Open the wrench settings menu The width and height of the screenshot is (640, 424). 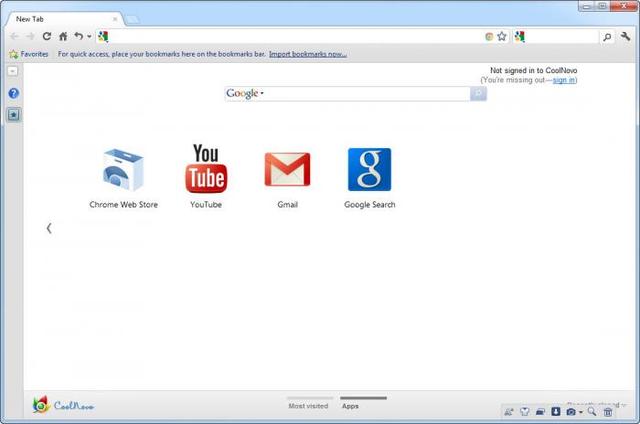click(625, 36)
